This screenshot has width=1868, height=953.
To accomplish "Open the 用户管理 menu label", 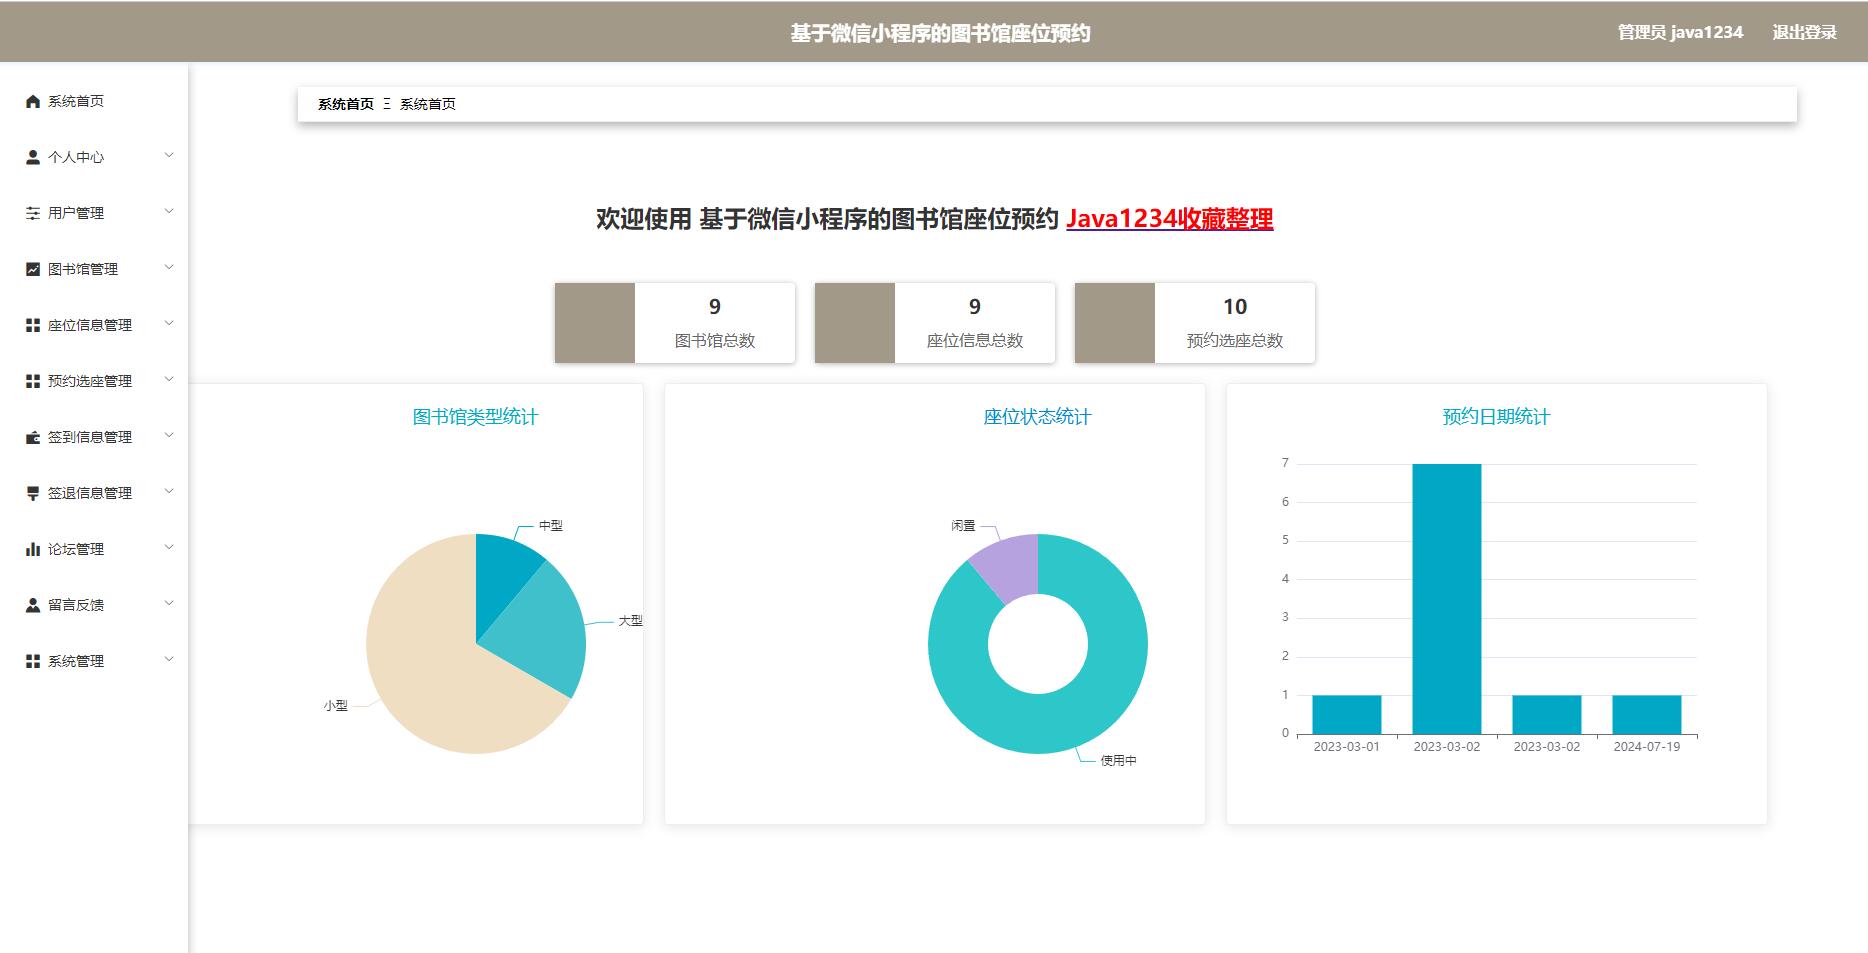I will pyautogui.click(x=76, y=213).
